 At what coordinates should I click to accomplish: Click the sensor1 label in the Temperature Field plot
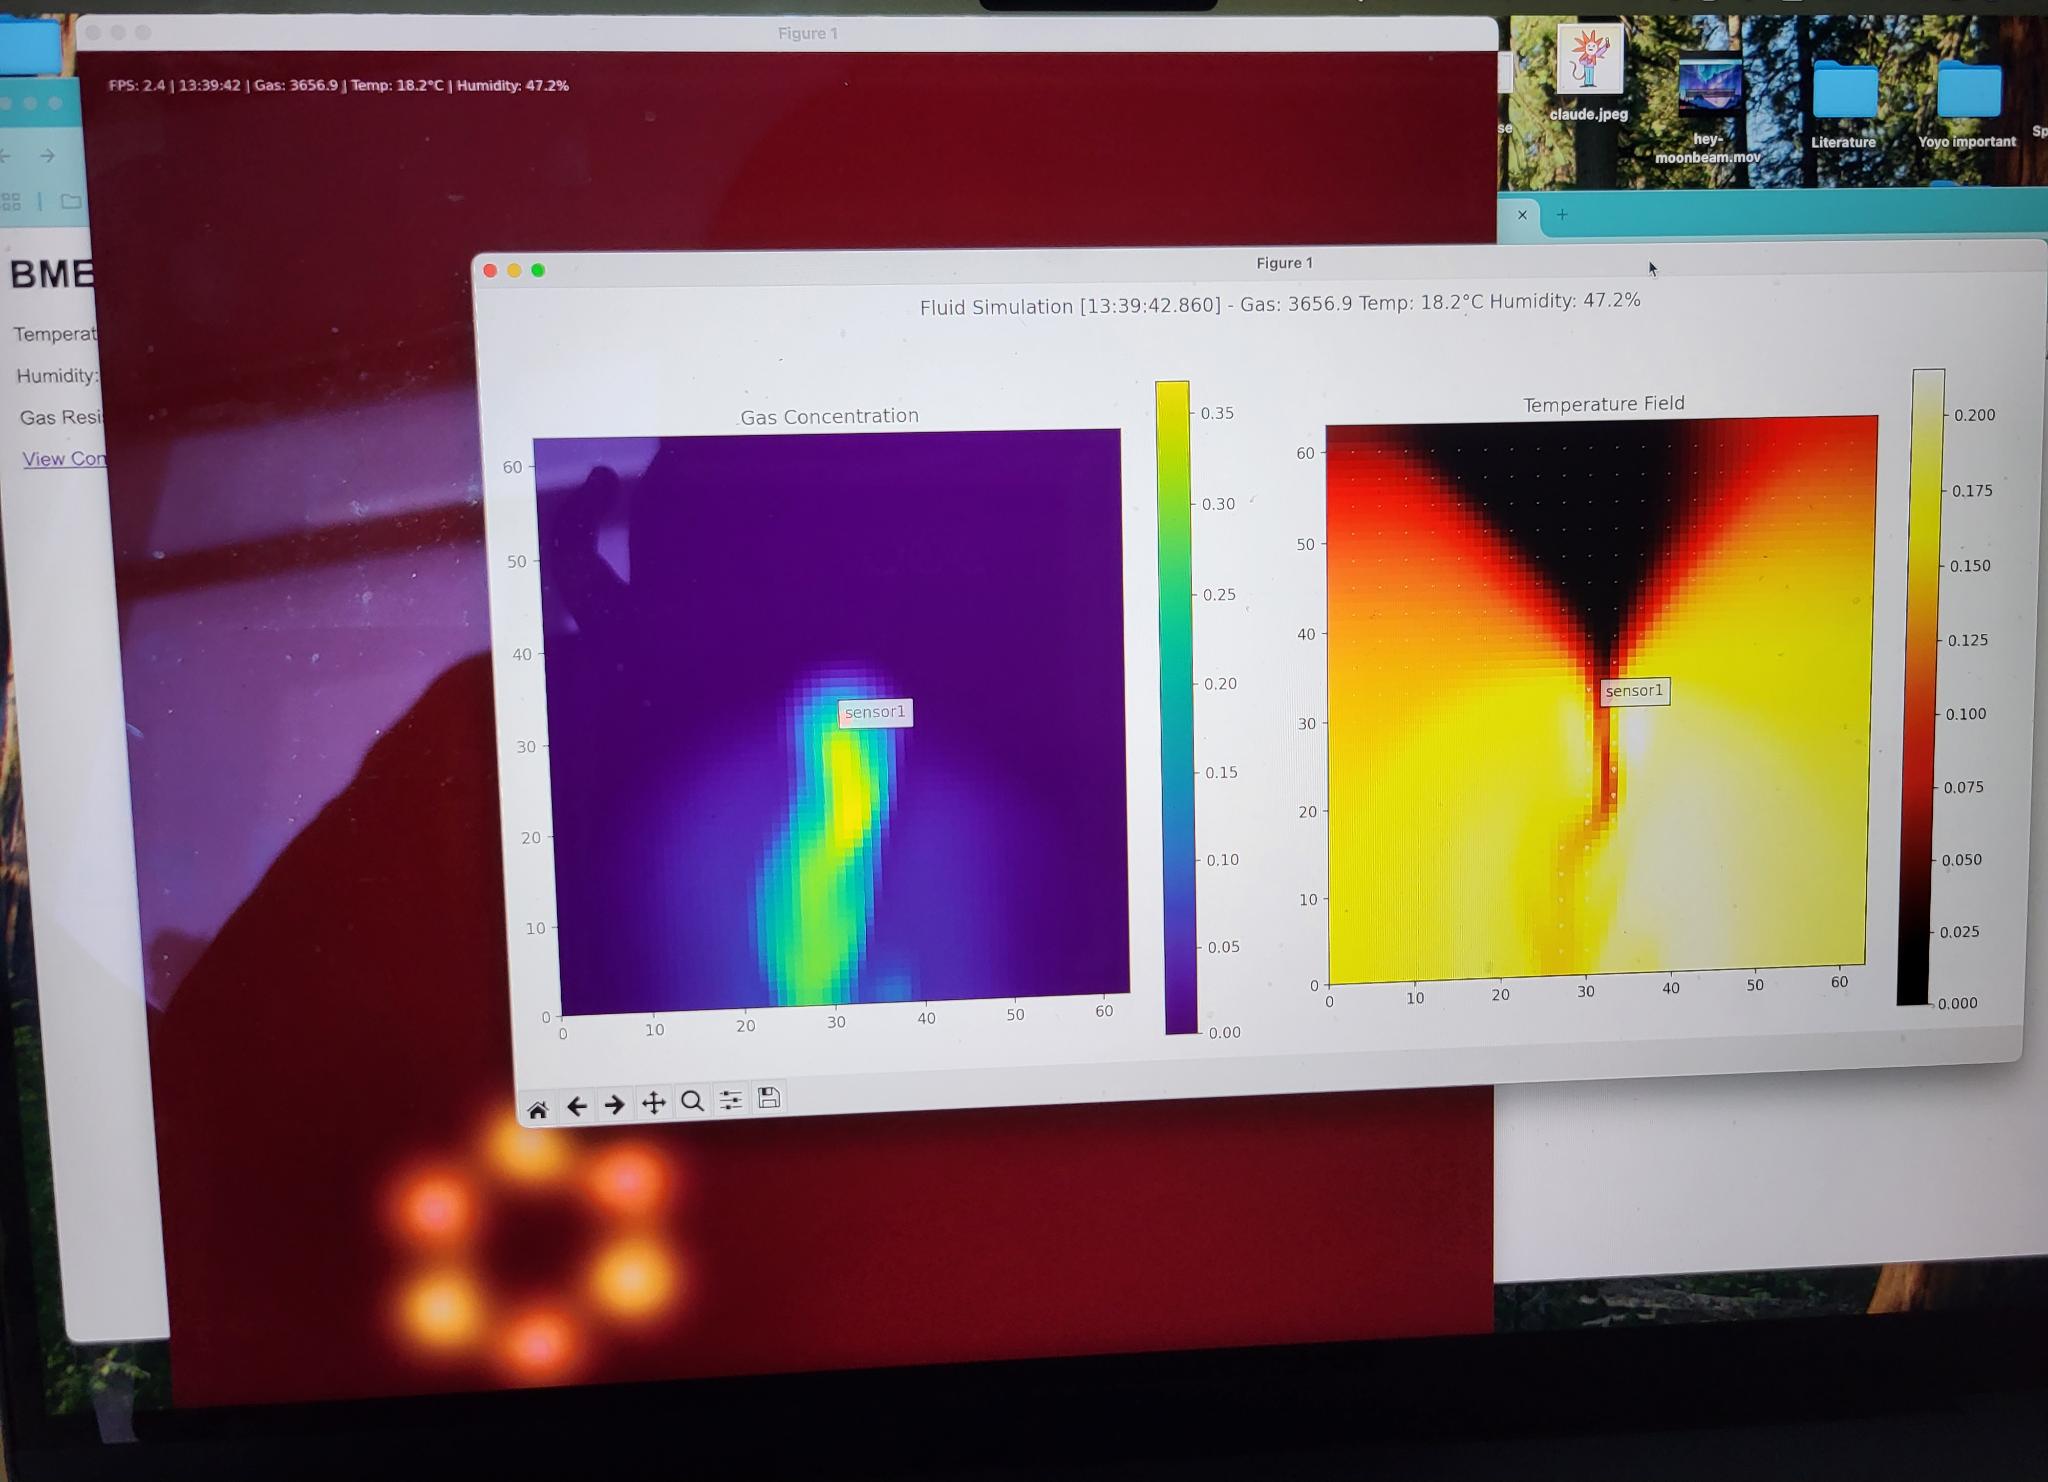(1634, 691)
